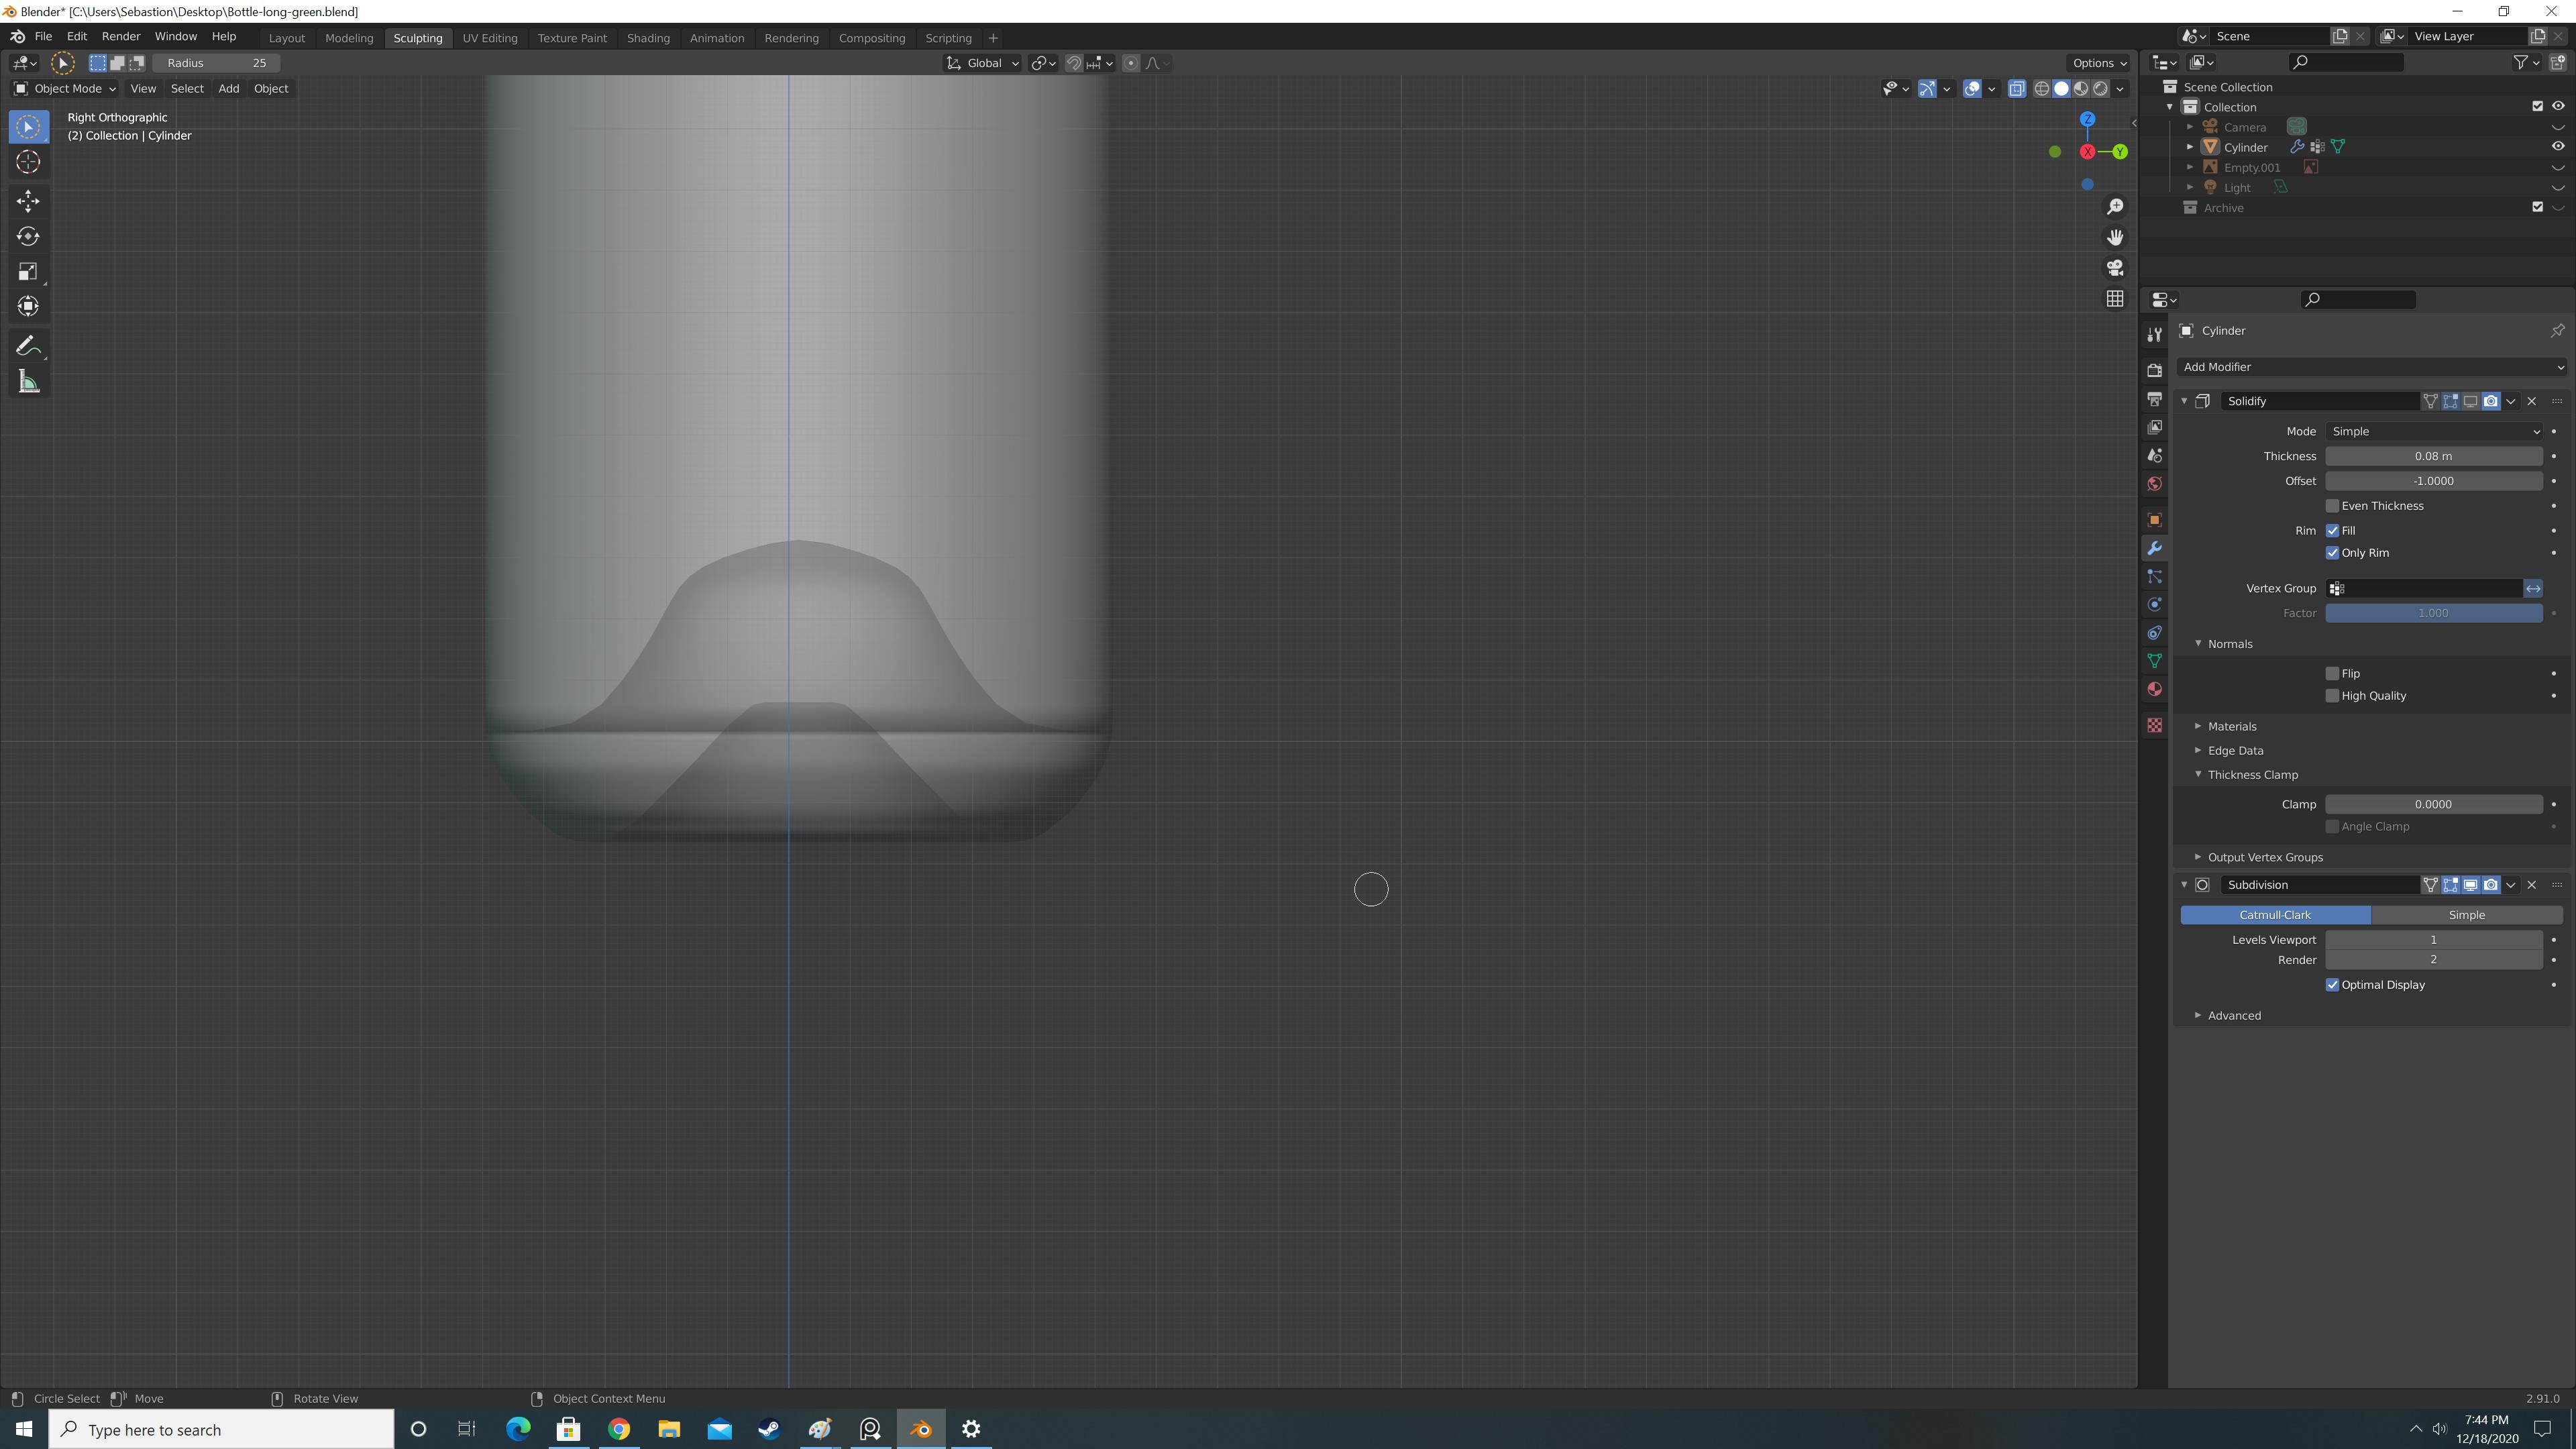Viewport: 2576px width, 1449px height.
Task: Open the Texture properties tab
Action: tap(2154, 725)
